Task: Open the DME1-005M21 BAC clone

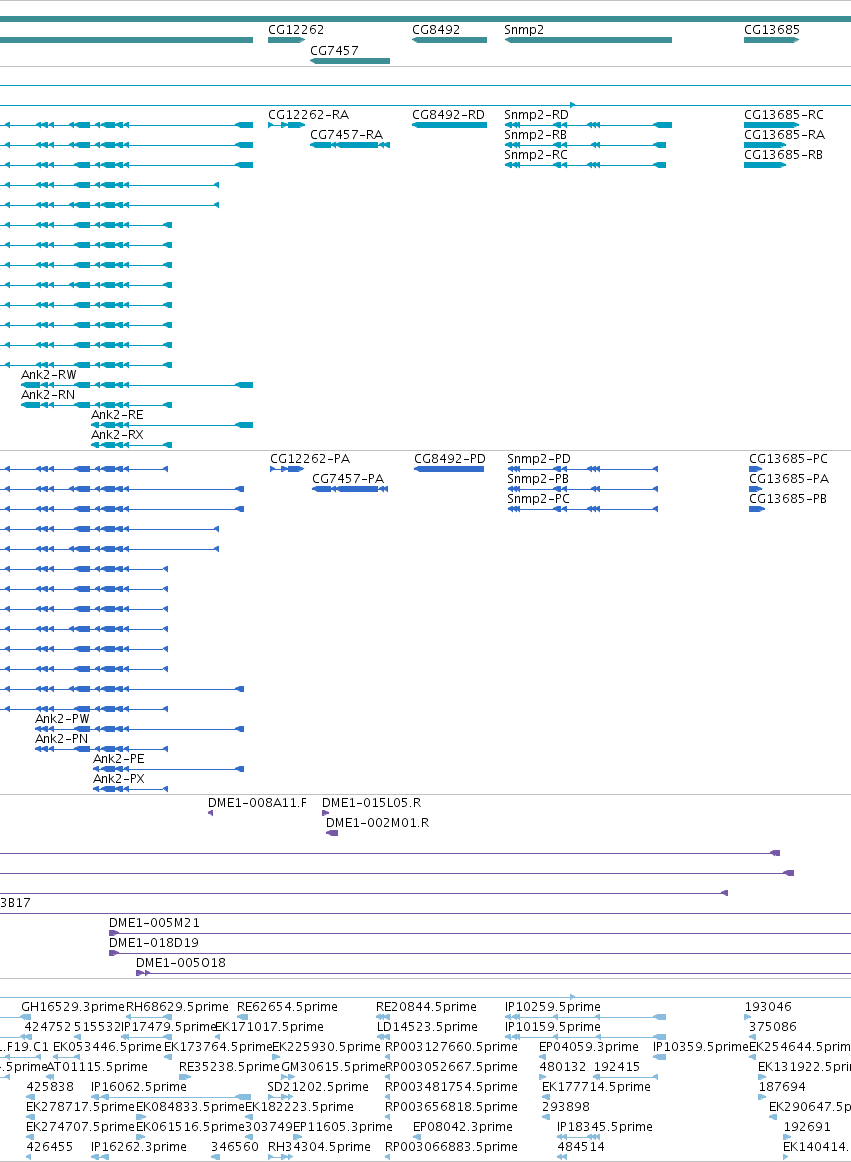Action: click(154, 923)
